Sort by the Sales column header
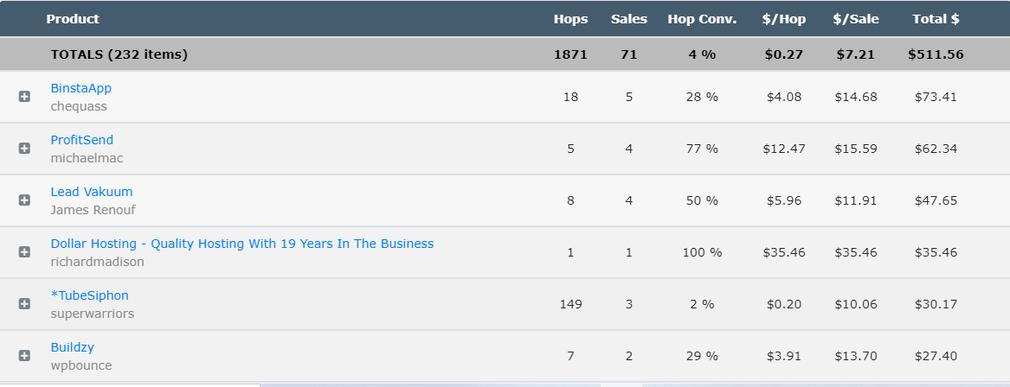 tap(629, 19)
